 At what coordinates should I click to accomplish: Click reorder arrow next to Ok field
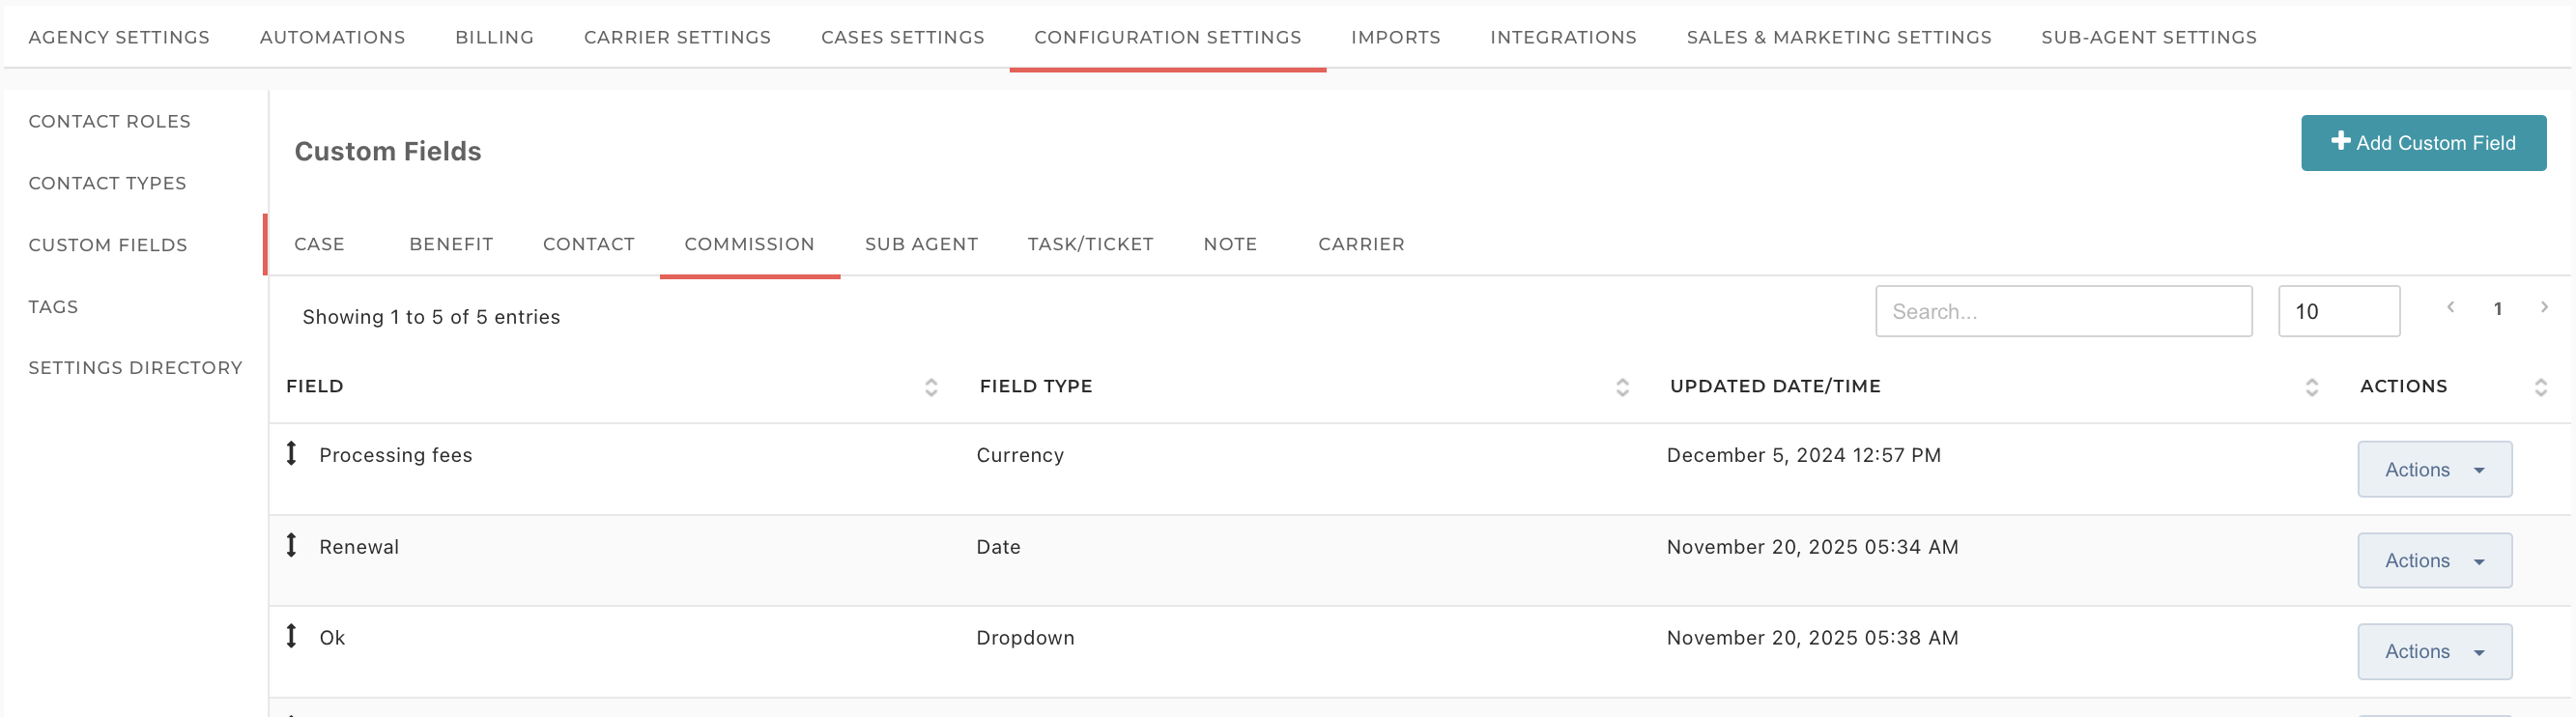[291, 636]
